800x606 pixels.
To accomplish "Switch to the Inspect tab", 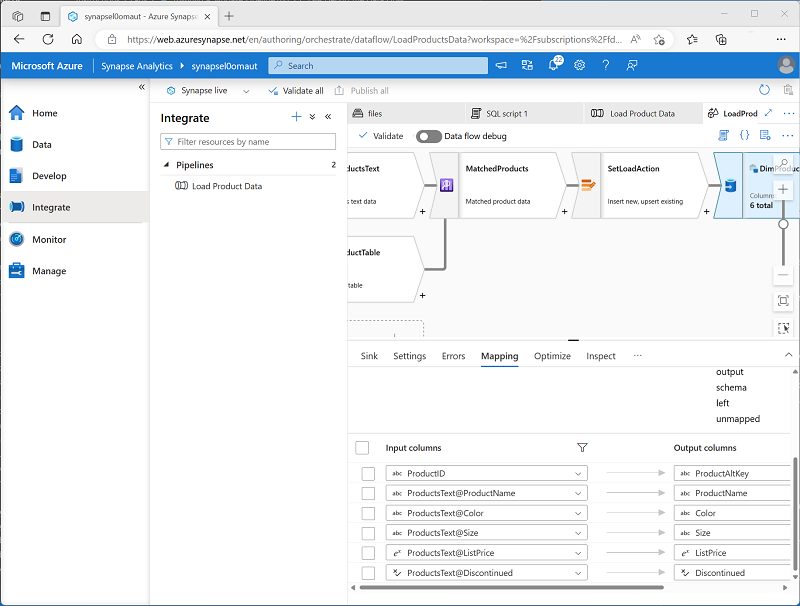I will 601,356.
